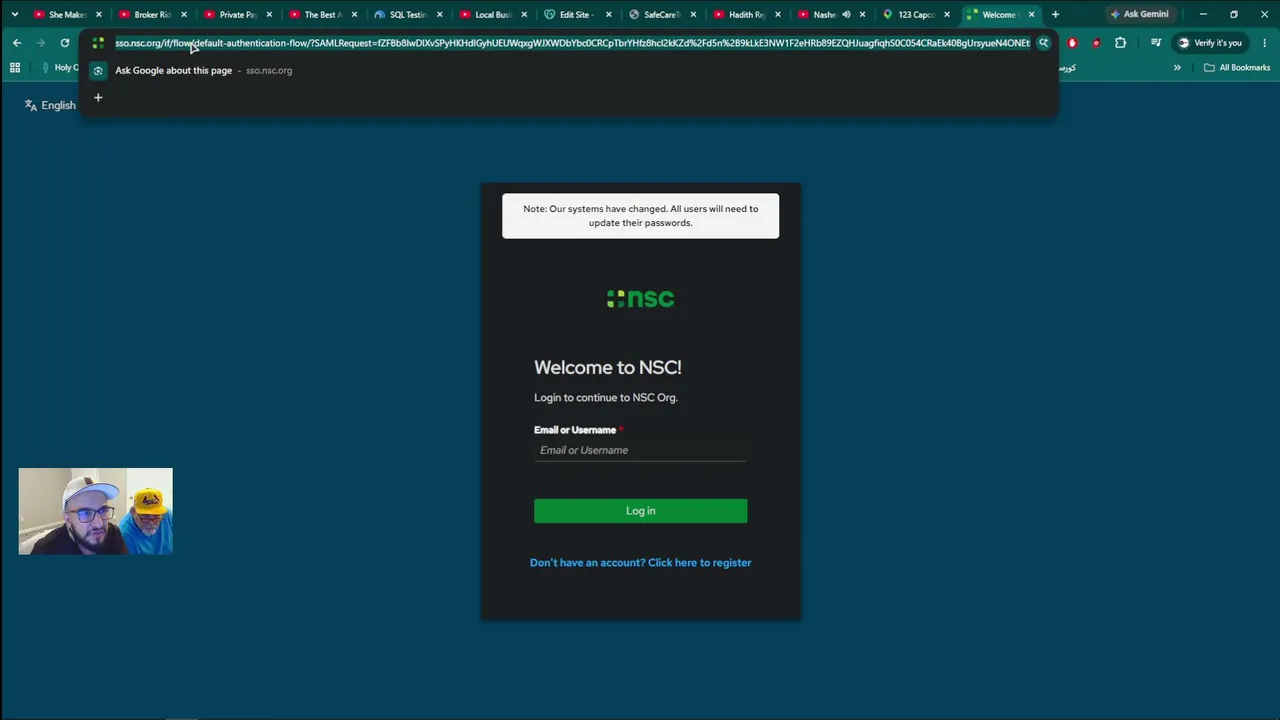Viewport: 1280px width, 720px height.
Task: Click the red record extension icon
Action: click(1096, 43)
